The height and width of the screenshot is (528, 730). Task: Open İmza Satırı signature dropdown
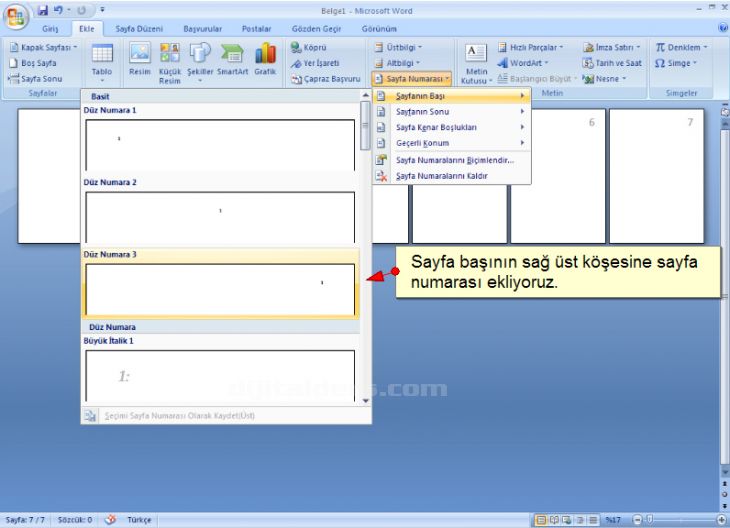coord(612,47)
